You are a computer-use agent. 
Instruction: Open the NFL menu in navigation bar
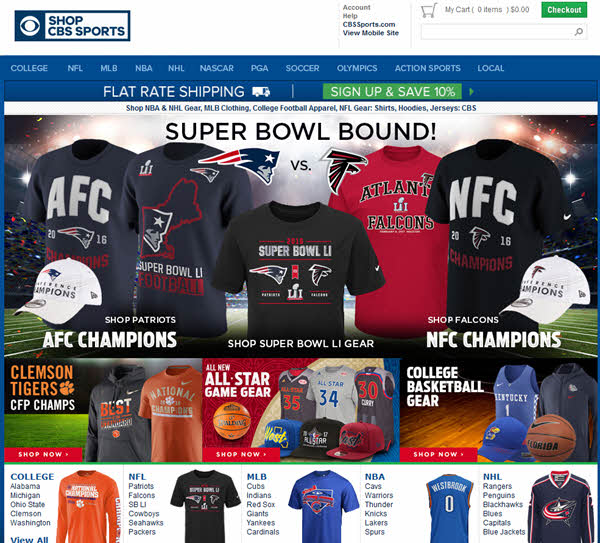tap(75, 68)
